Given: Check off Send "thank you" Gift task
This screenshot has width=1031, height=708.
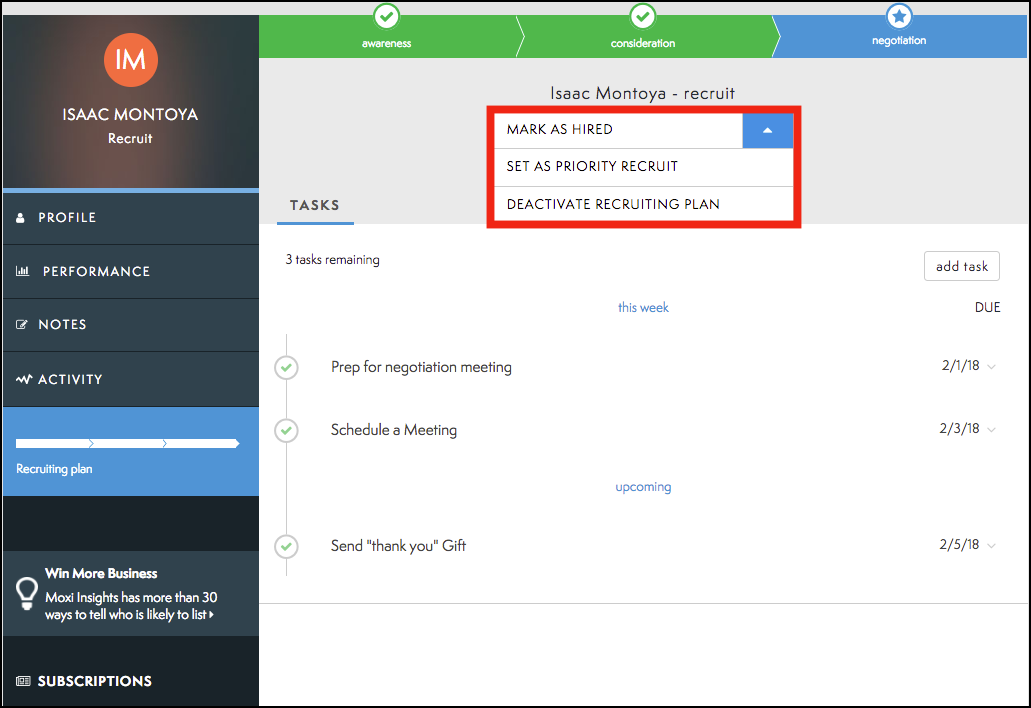Looking at the screenshot, I should (287, 546).
